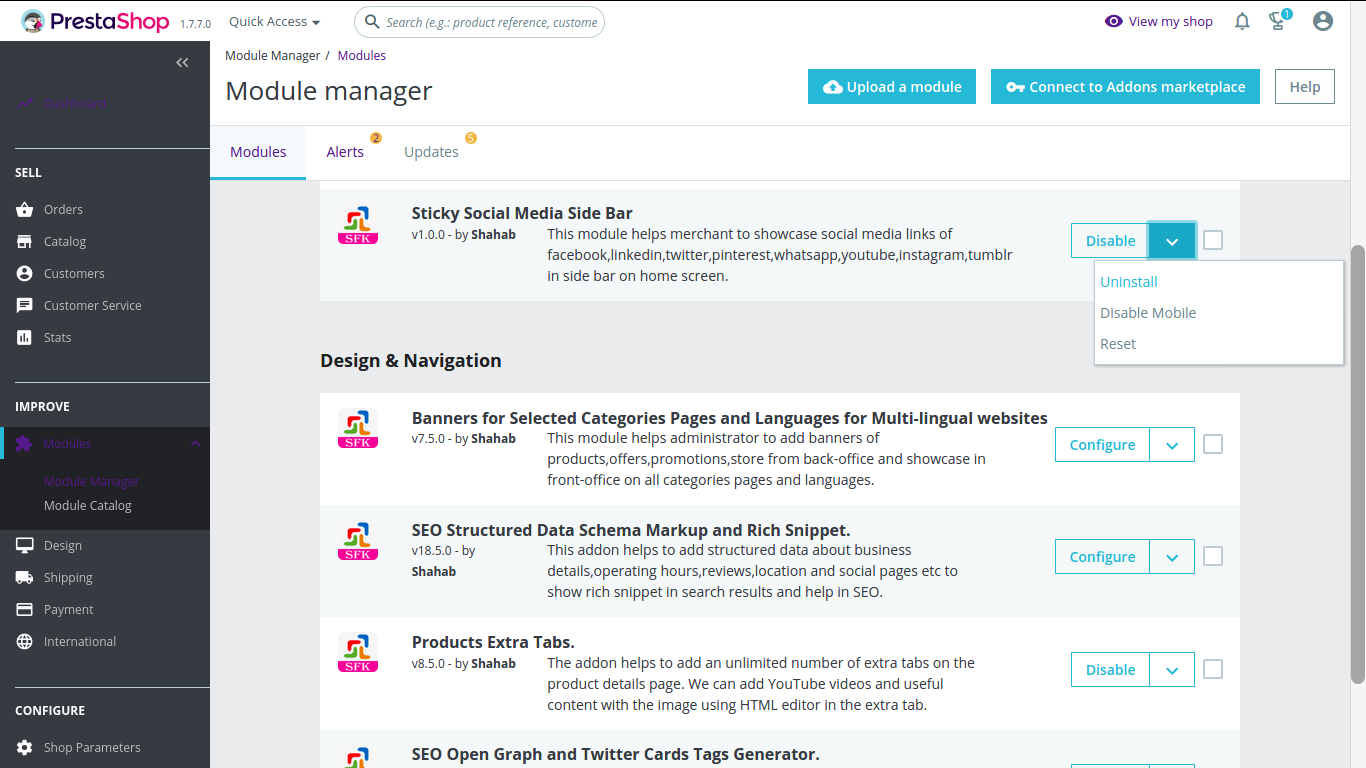This screenshot has width=1366, height=768.
Task: Open the notifications bell
Action: point(1242,21)
